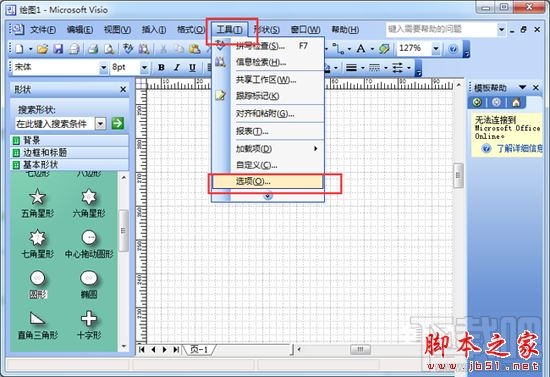This screenshot has width=550, height=377.
Task: Choose 共享工作区(W) menu entry
Action: tap(268, 80)
